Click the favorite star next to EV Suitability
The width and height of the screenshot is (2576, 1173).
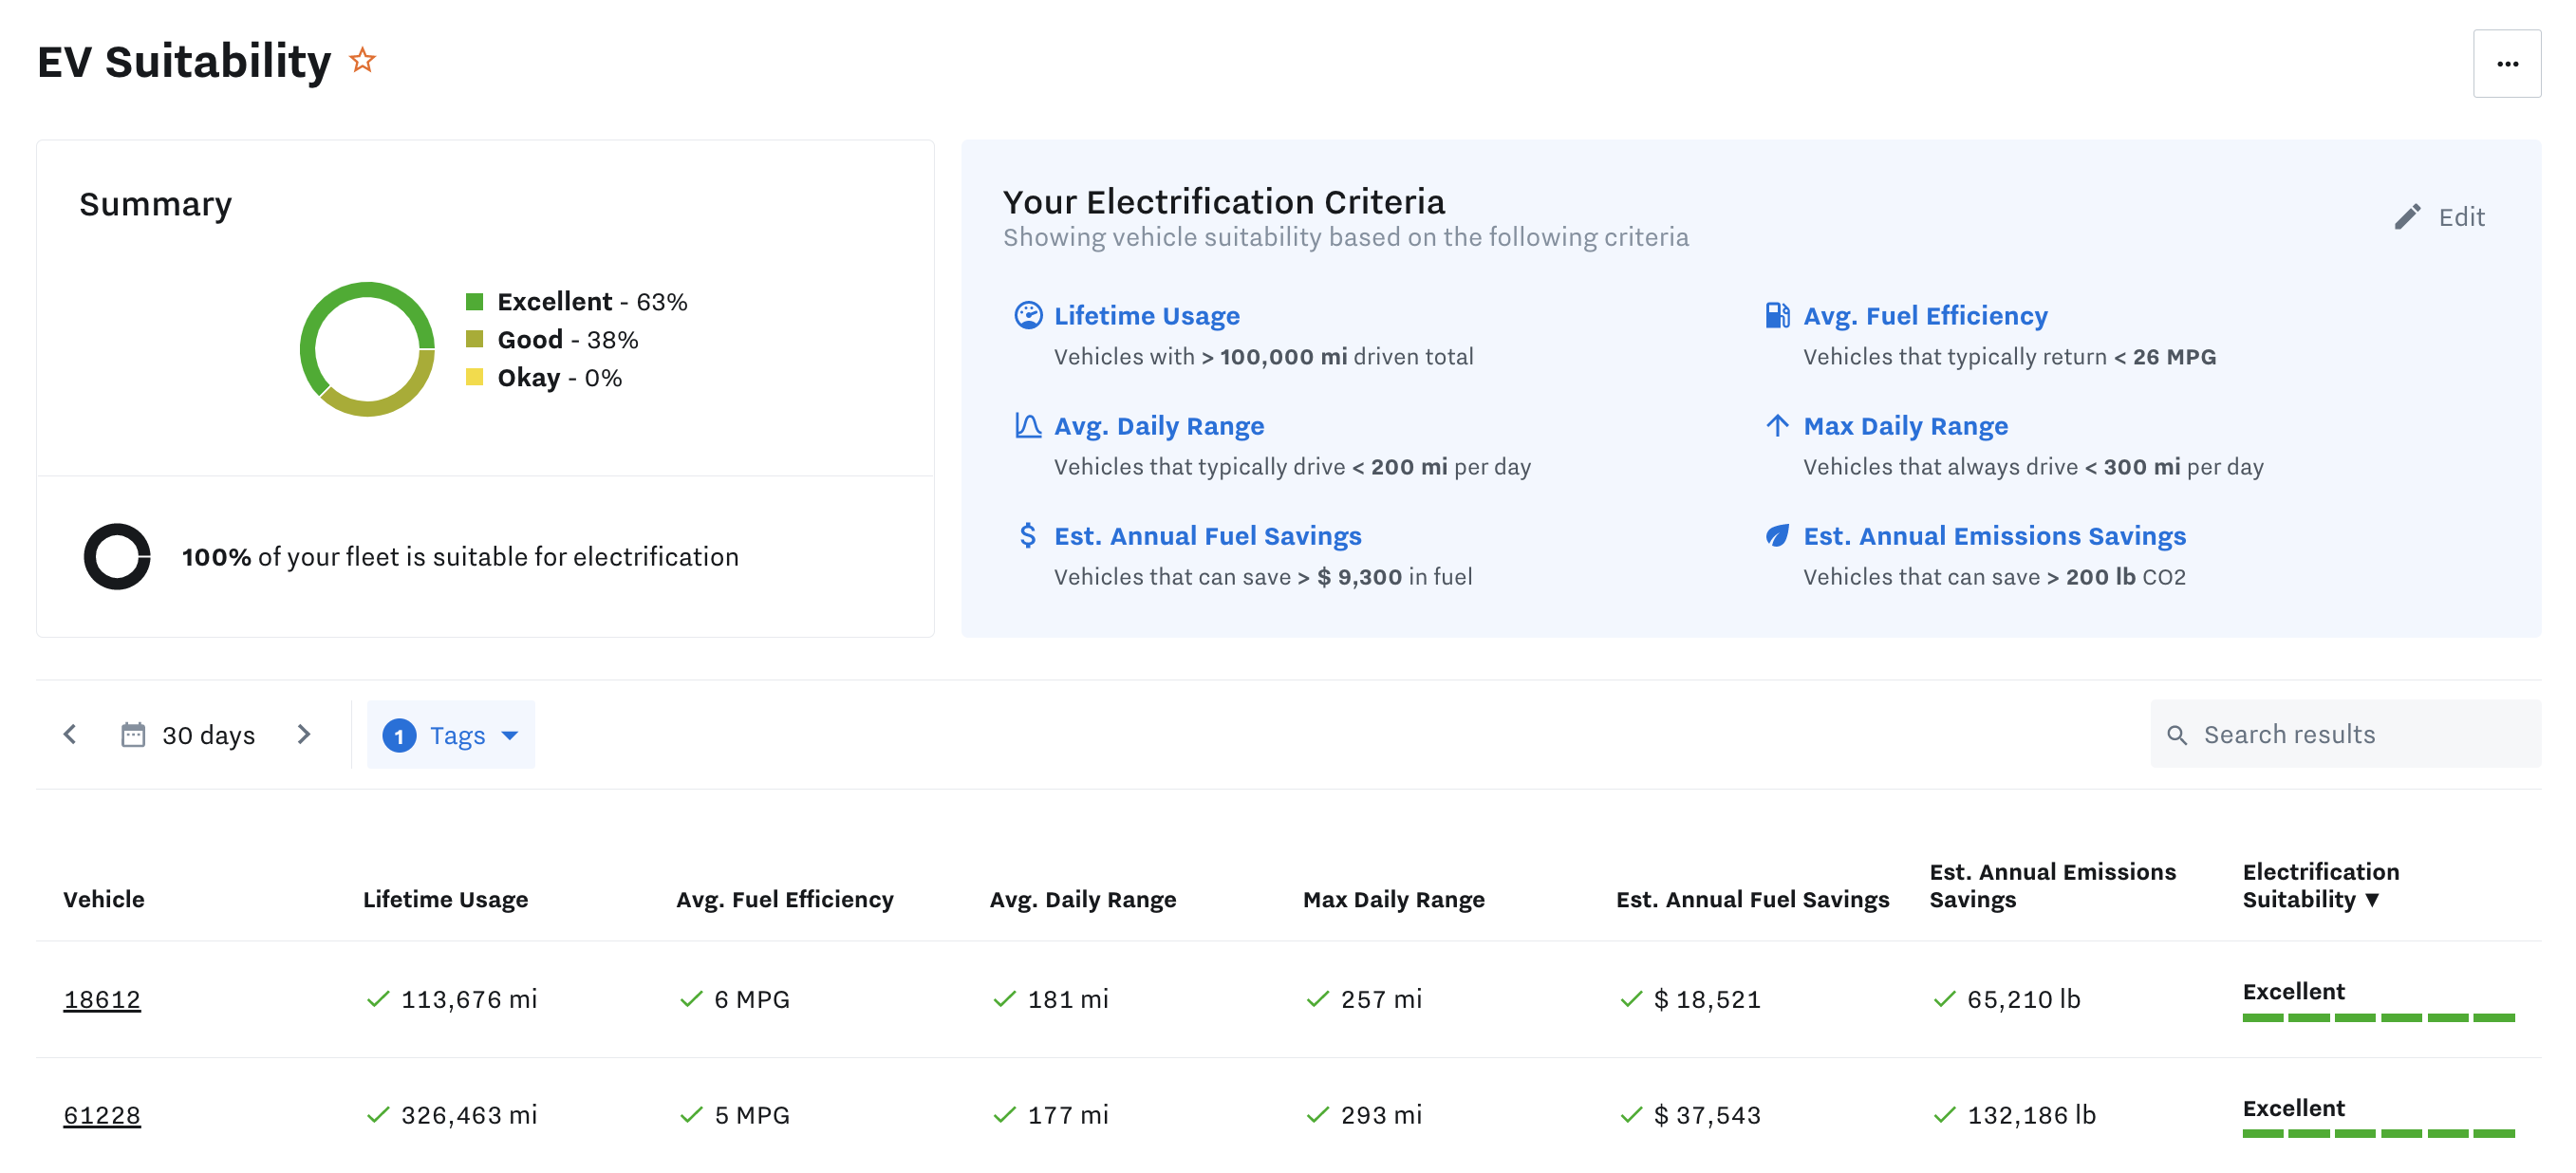click(x=362, y=61)
